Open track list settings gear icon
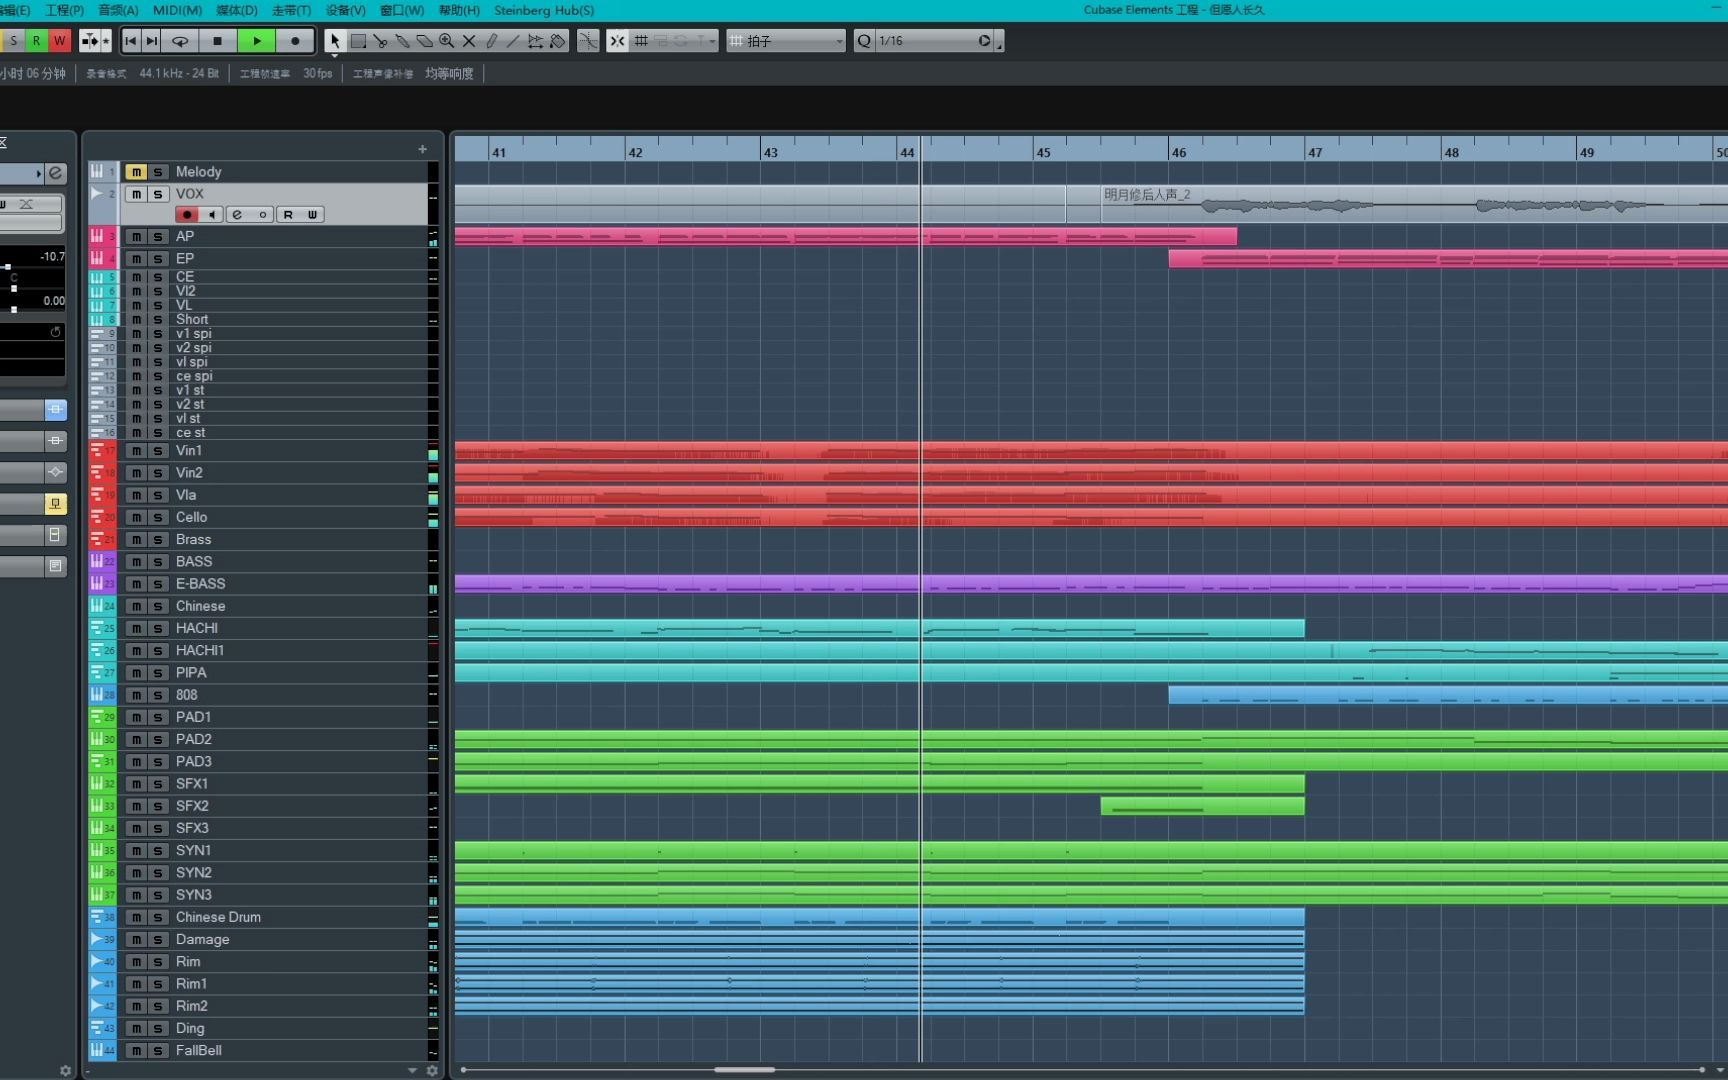The height and width of the screenshot is (1080, 1728). point(432,1070)
